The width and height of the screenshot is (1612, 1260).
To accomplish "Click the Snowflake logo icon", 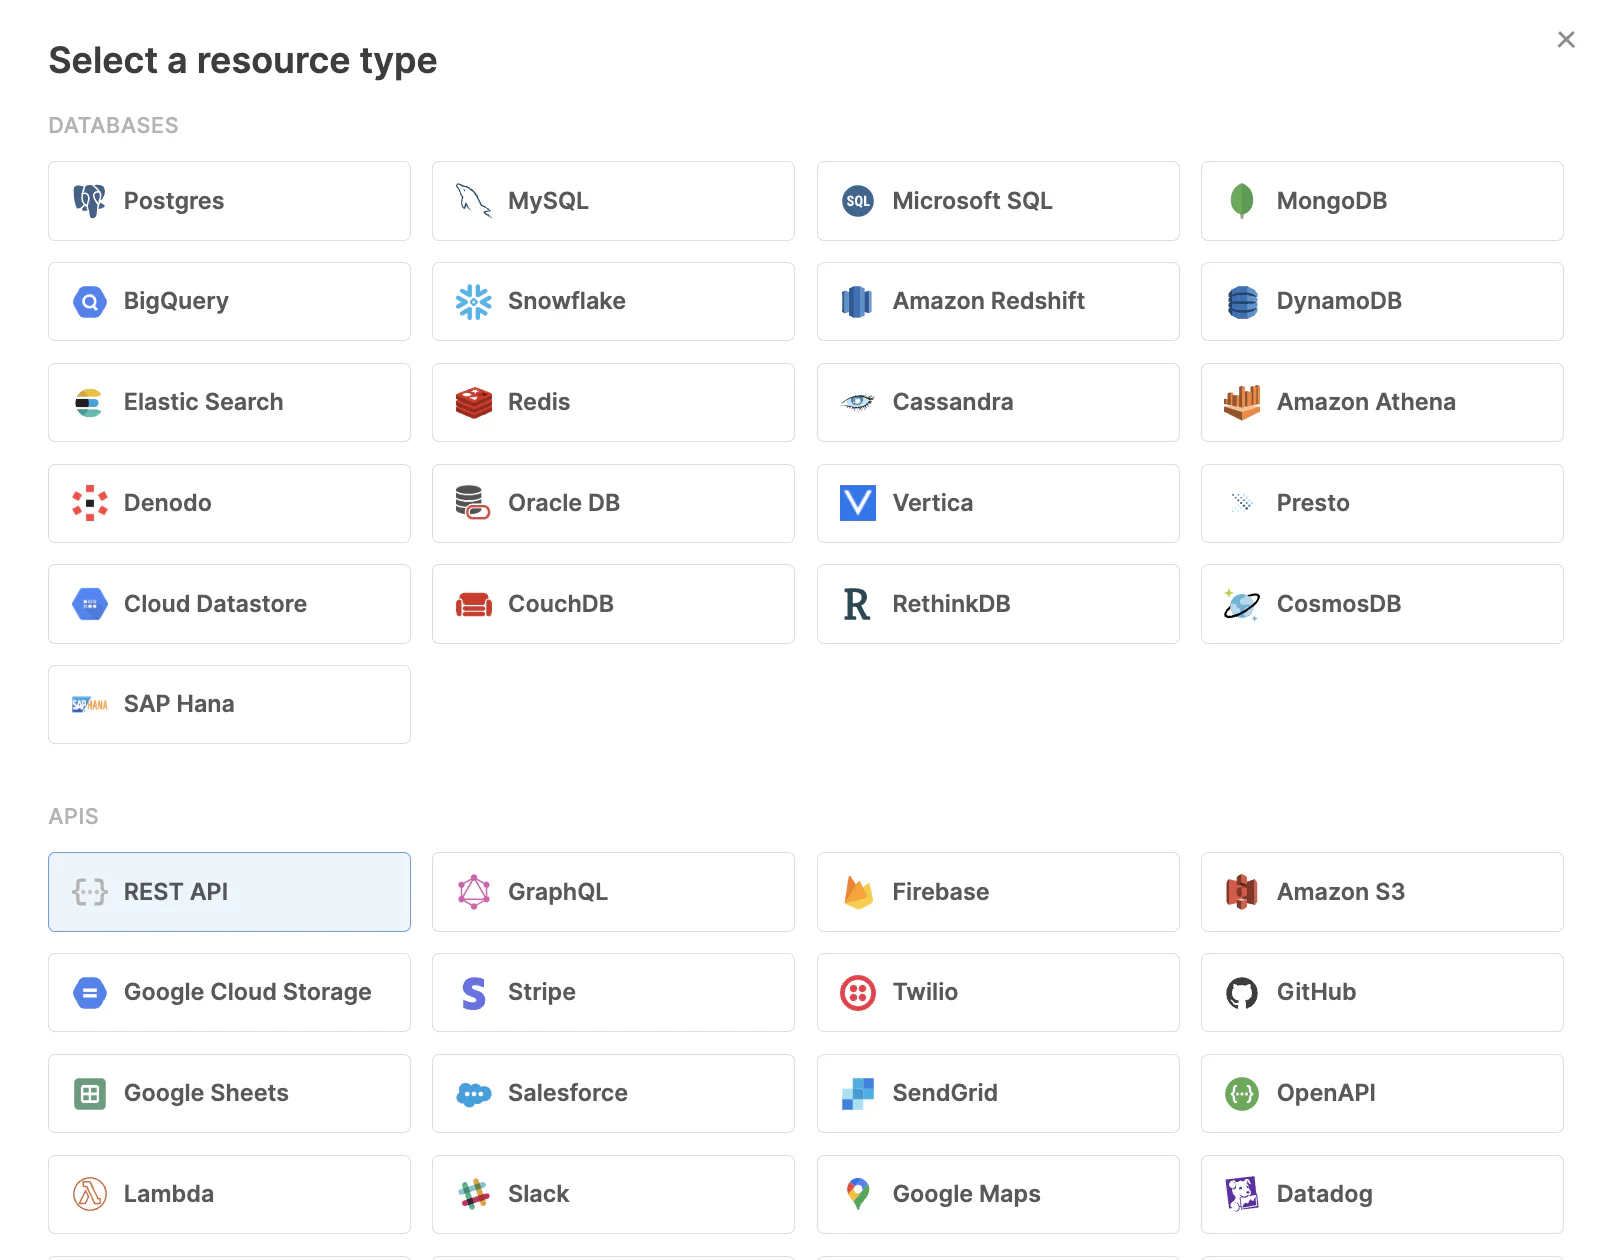I will pos(473,302).
